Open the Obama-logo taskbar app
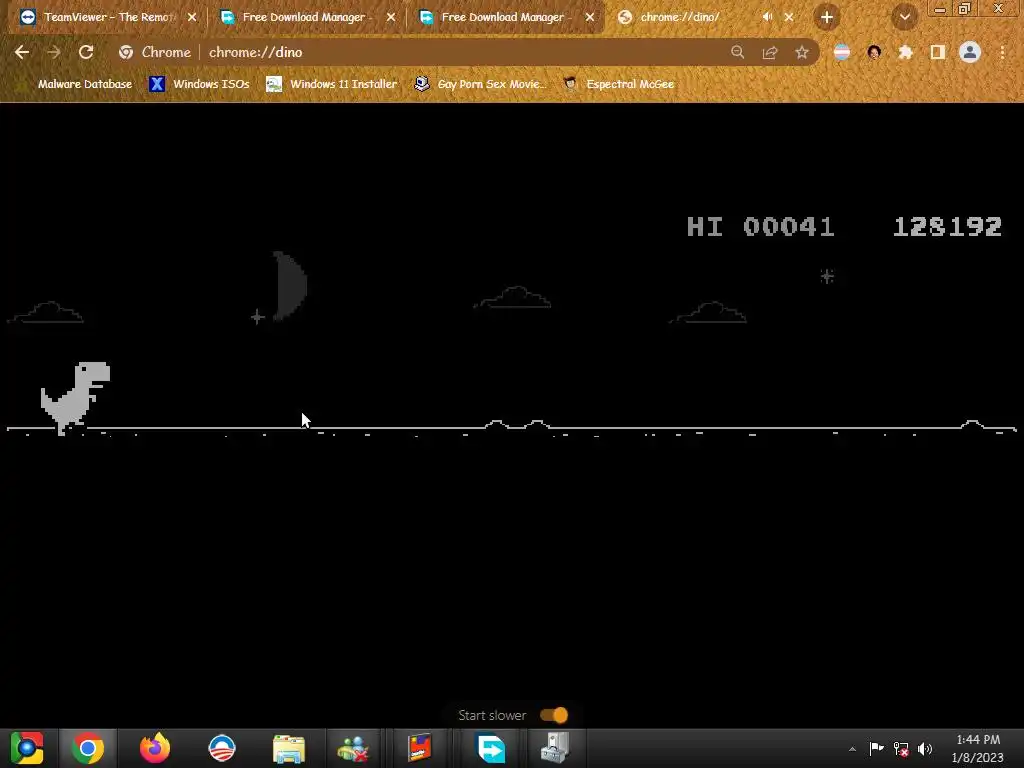This screenshot has width=1024, height=768. [221, 748]
